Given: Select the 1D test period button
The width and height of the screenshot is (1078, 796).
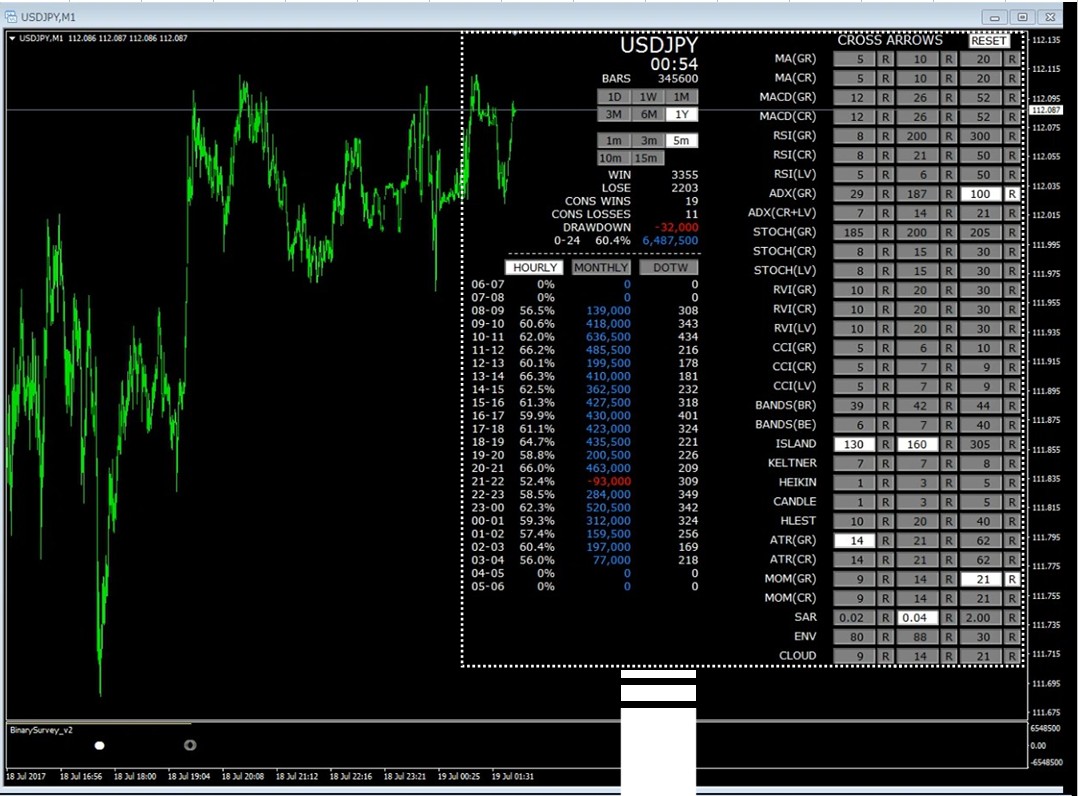Looking at the screenshot, I should (614, 97).
